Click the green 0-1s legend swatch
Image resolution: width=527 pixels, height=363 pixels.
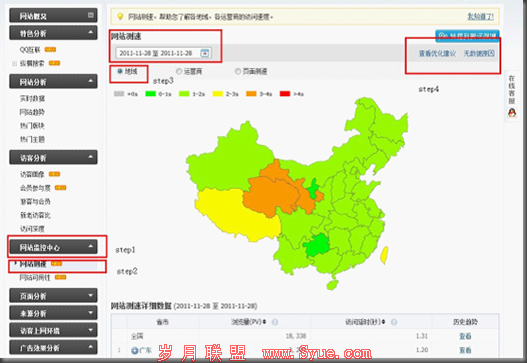point(151,94)
